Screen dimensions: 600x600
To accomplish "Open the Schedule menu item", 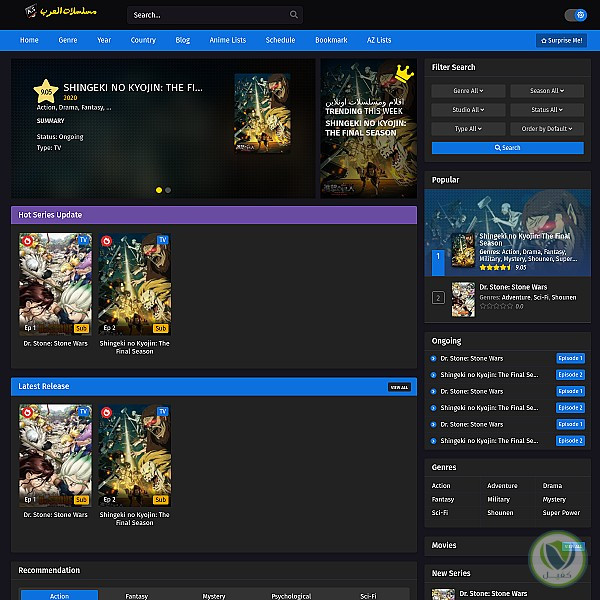I will point(280,40).
